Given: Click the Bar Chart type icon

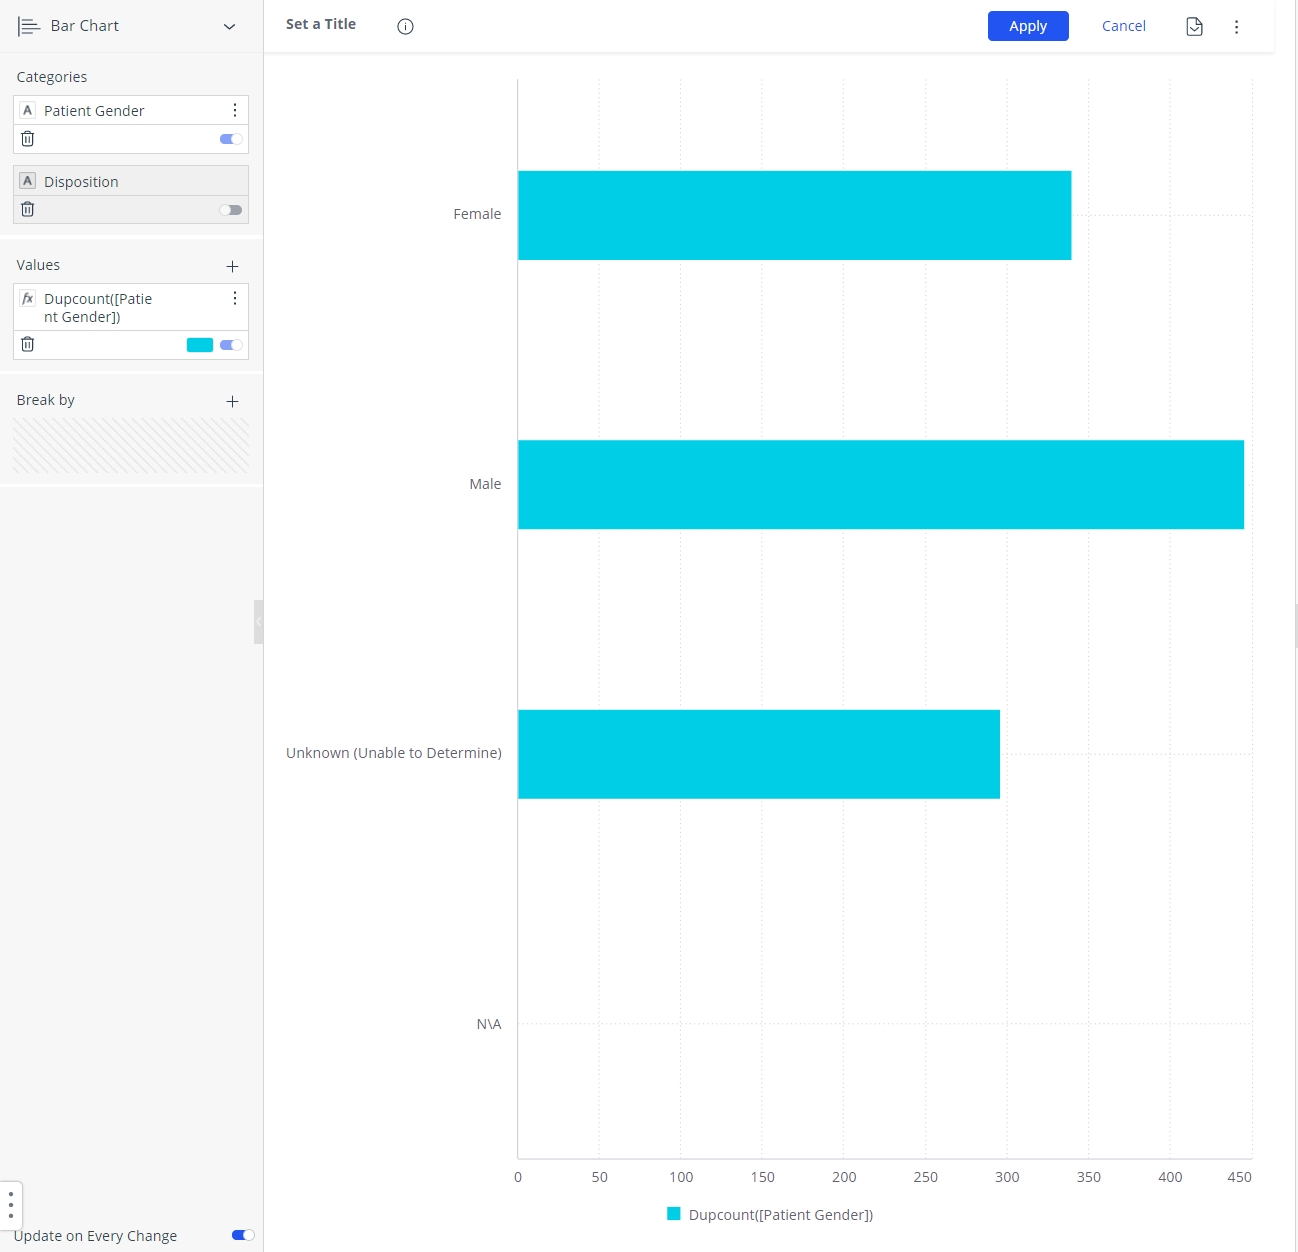Looking at the screenshot, I should click(29, 27).
